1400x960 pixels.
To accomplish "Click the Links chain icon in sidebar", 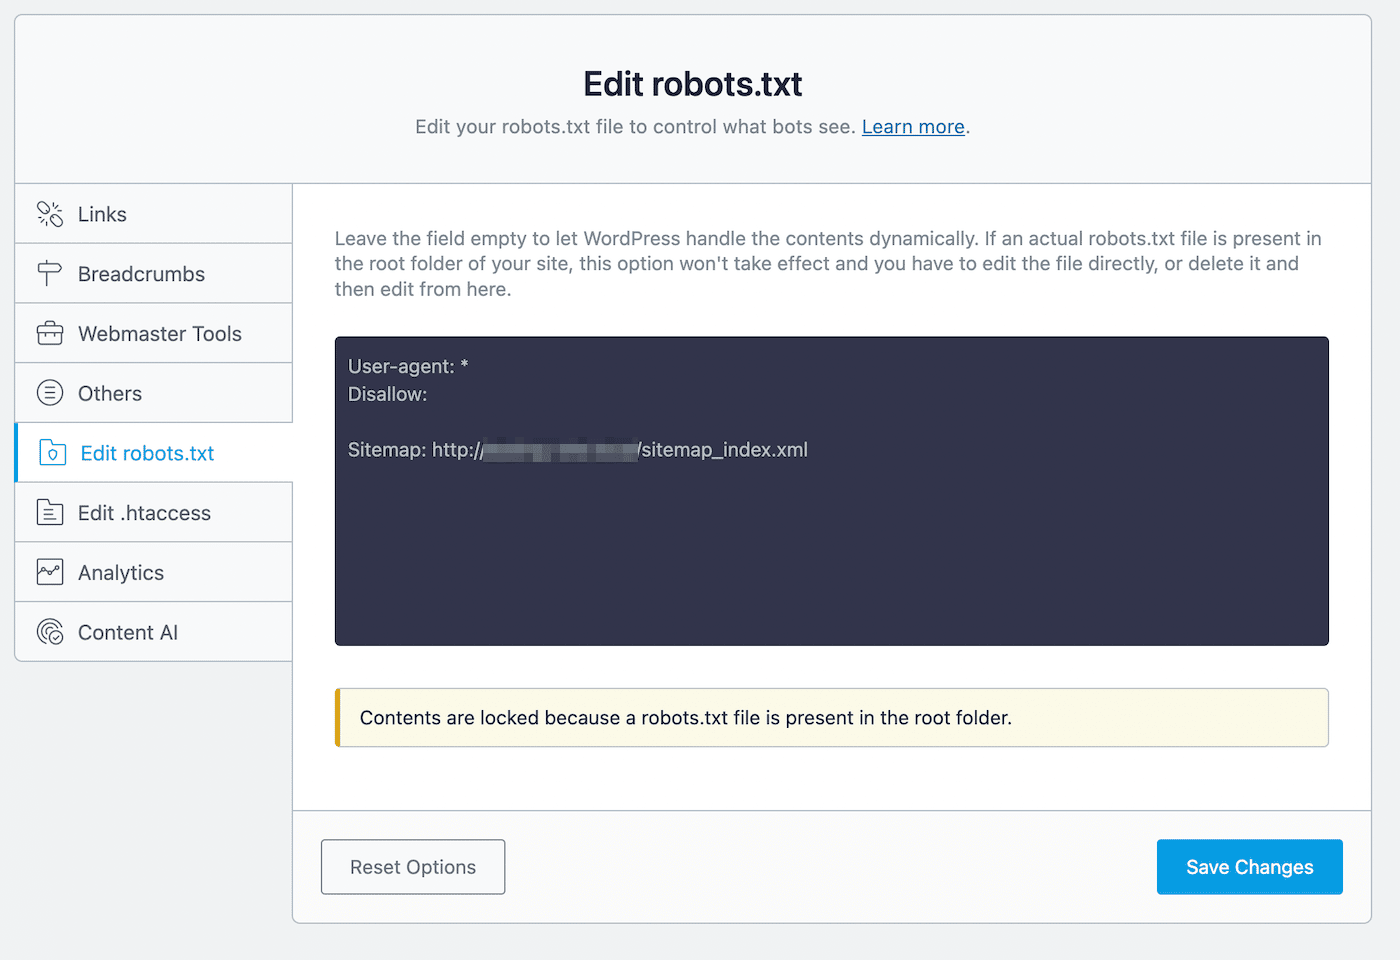I will coord(50,213).
